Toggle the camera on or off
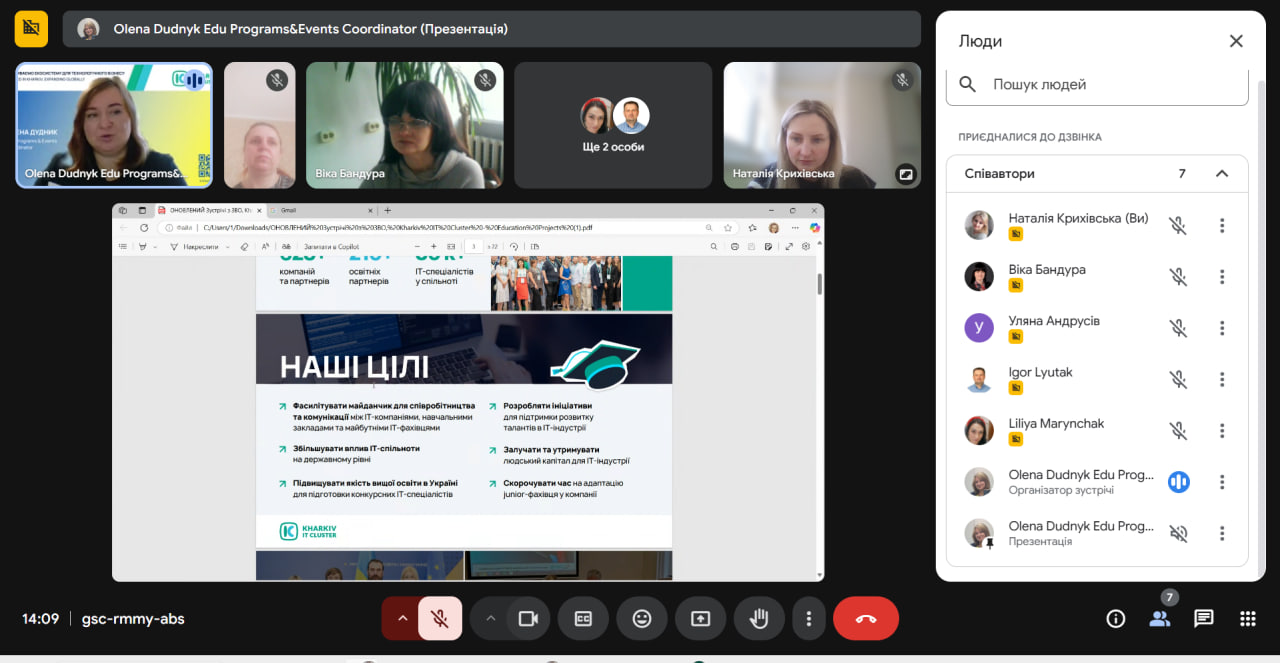This screenshot has width=1280, height=663. point(528,618)
